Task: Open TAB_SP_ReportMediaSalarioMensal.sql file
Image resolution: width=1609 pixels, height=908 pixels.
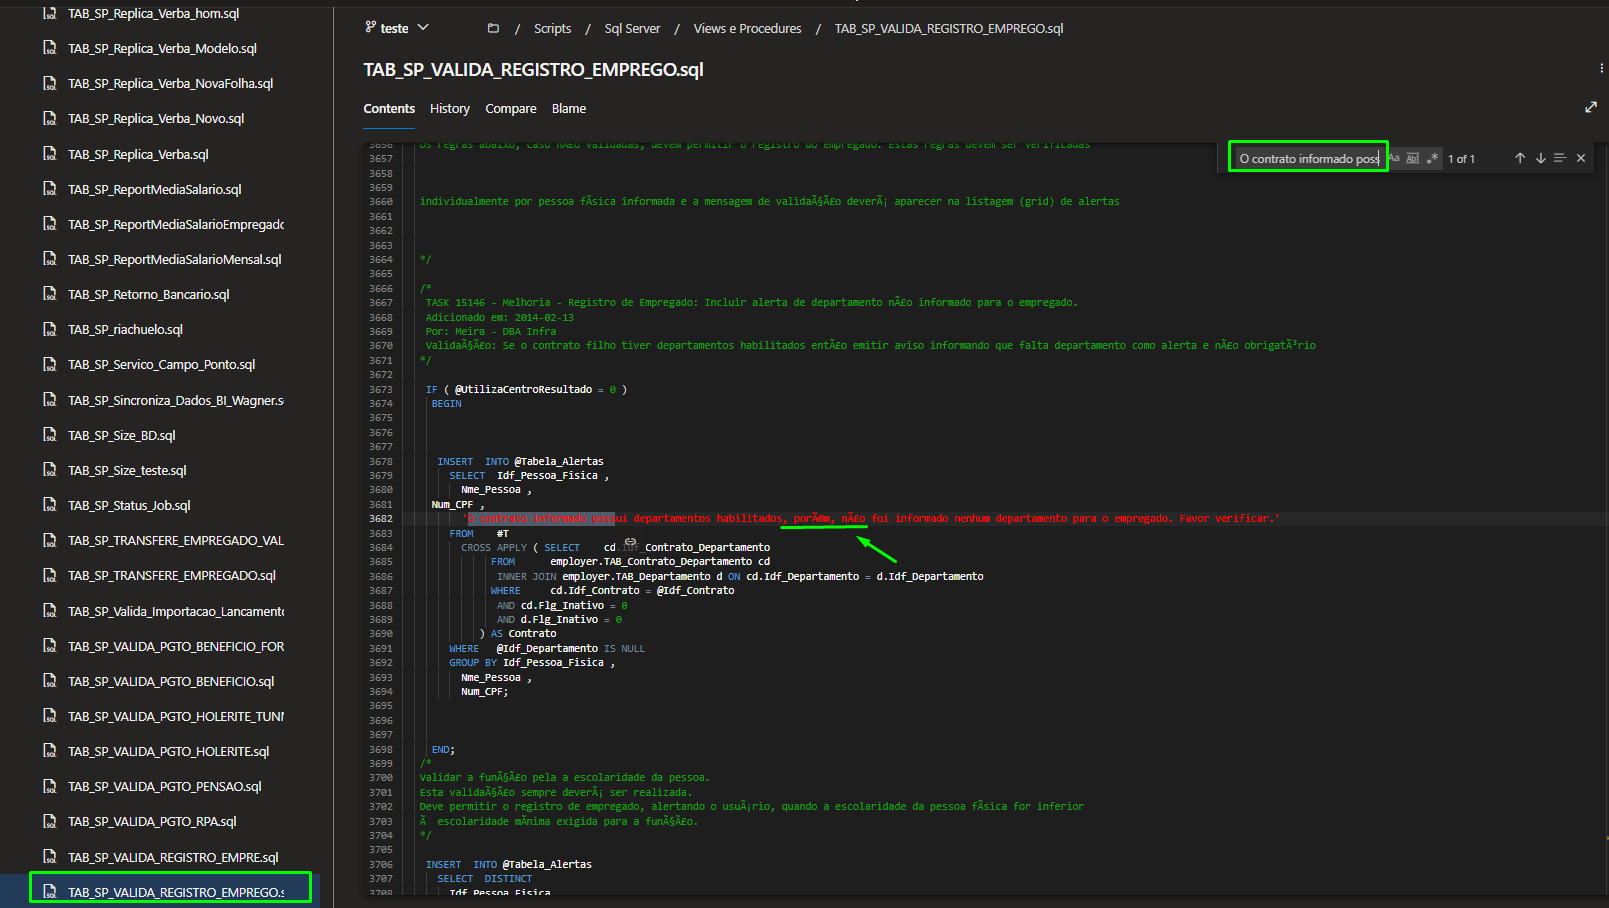Action: pyautogui.click(x=175, y=259)
